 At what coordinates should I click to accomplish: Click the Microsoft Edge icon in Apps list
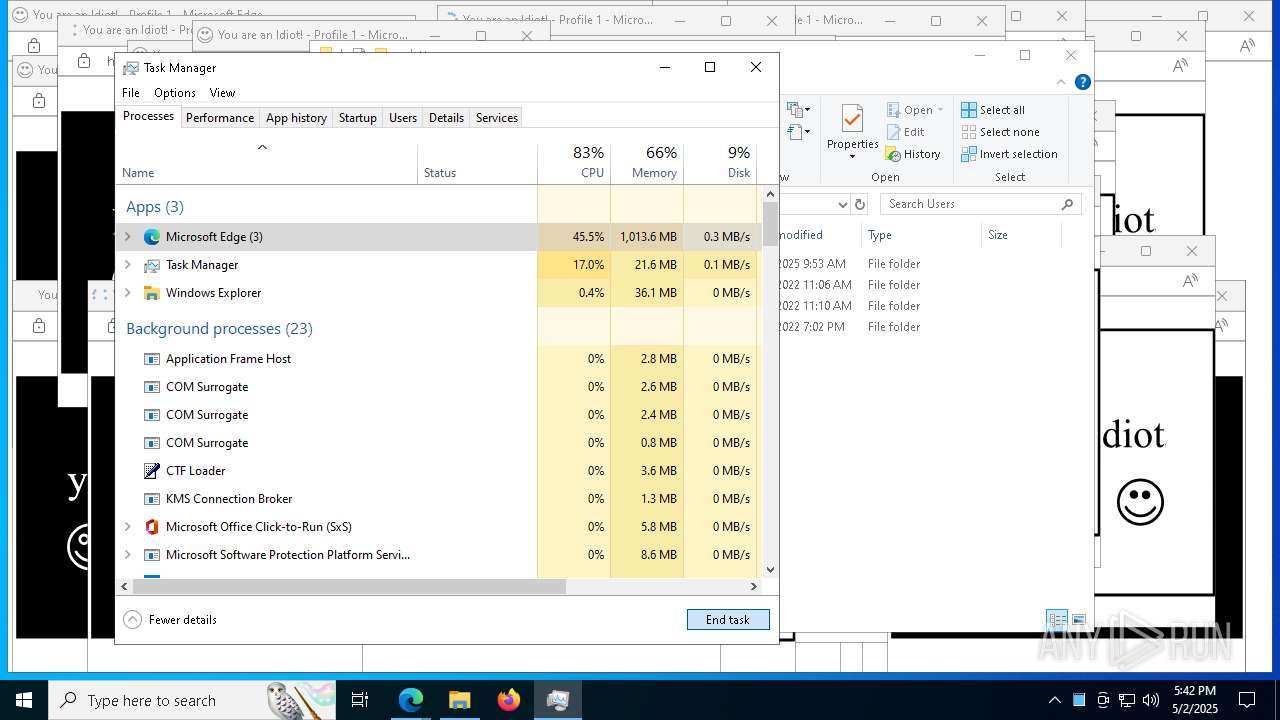coord(152,237)
